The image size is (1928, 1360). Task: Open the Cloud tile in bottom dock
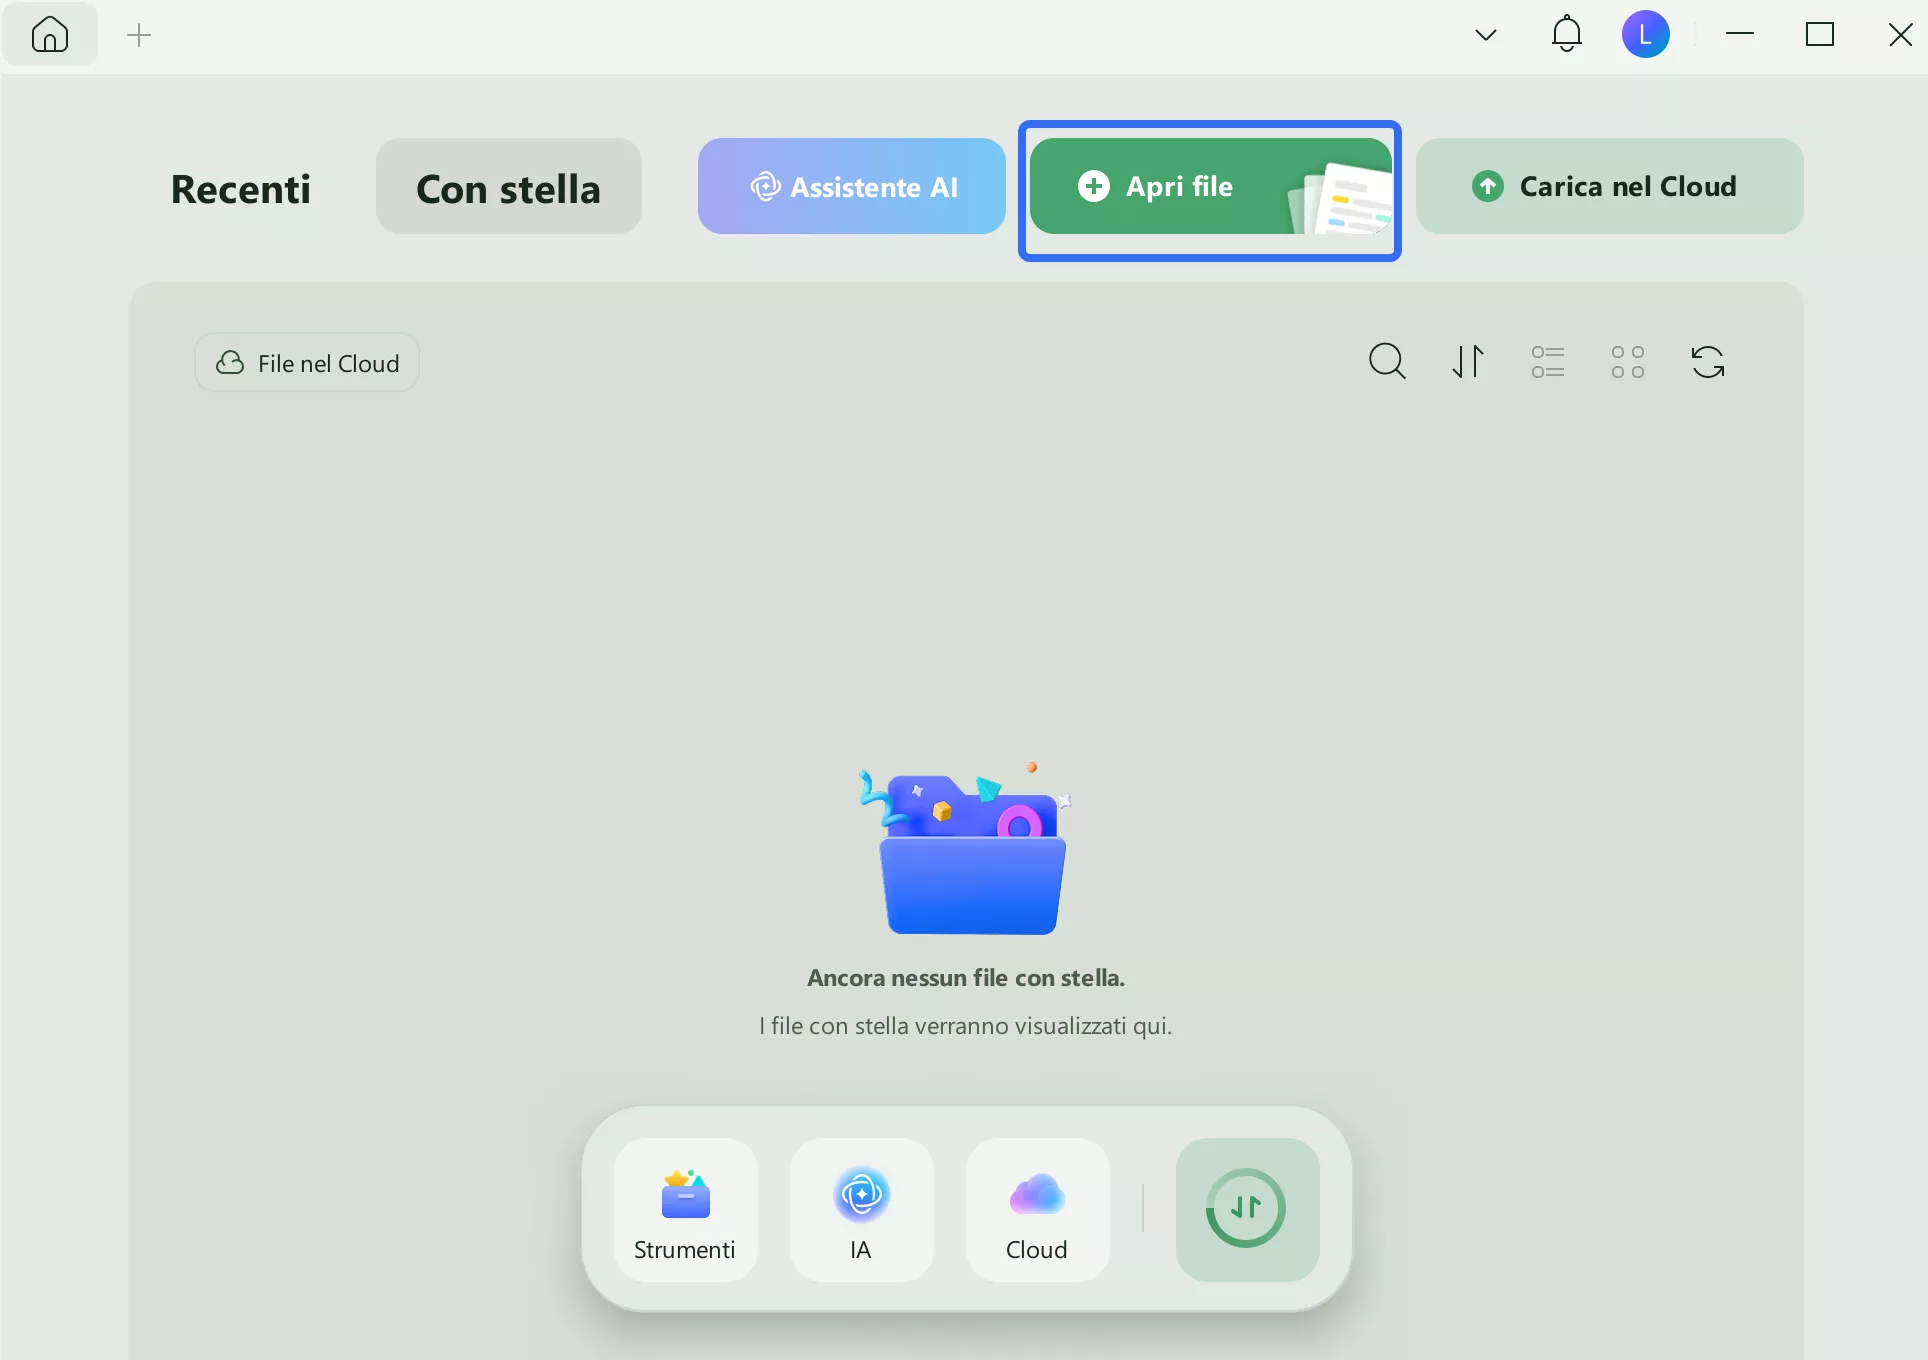pyautogui.click(x=1037, y=1210)
